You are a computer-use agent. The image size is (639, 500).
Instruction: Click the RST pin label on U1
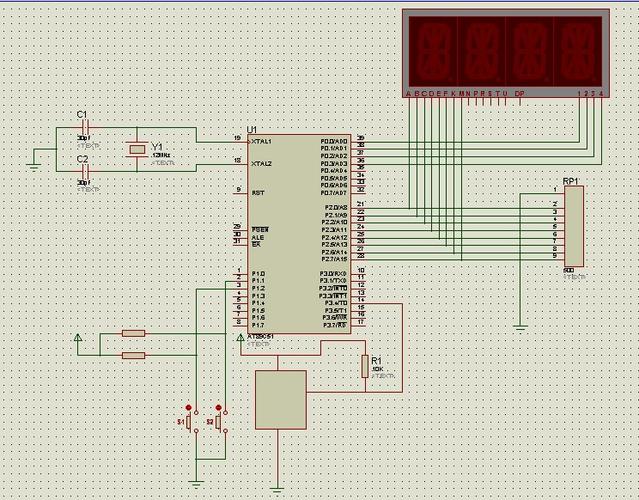point(258,193)
